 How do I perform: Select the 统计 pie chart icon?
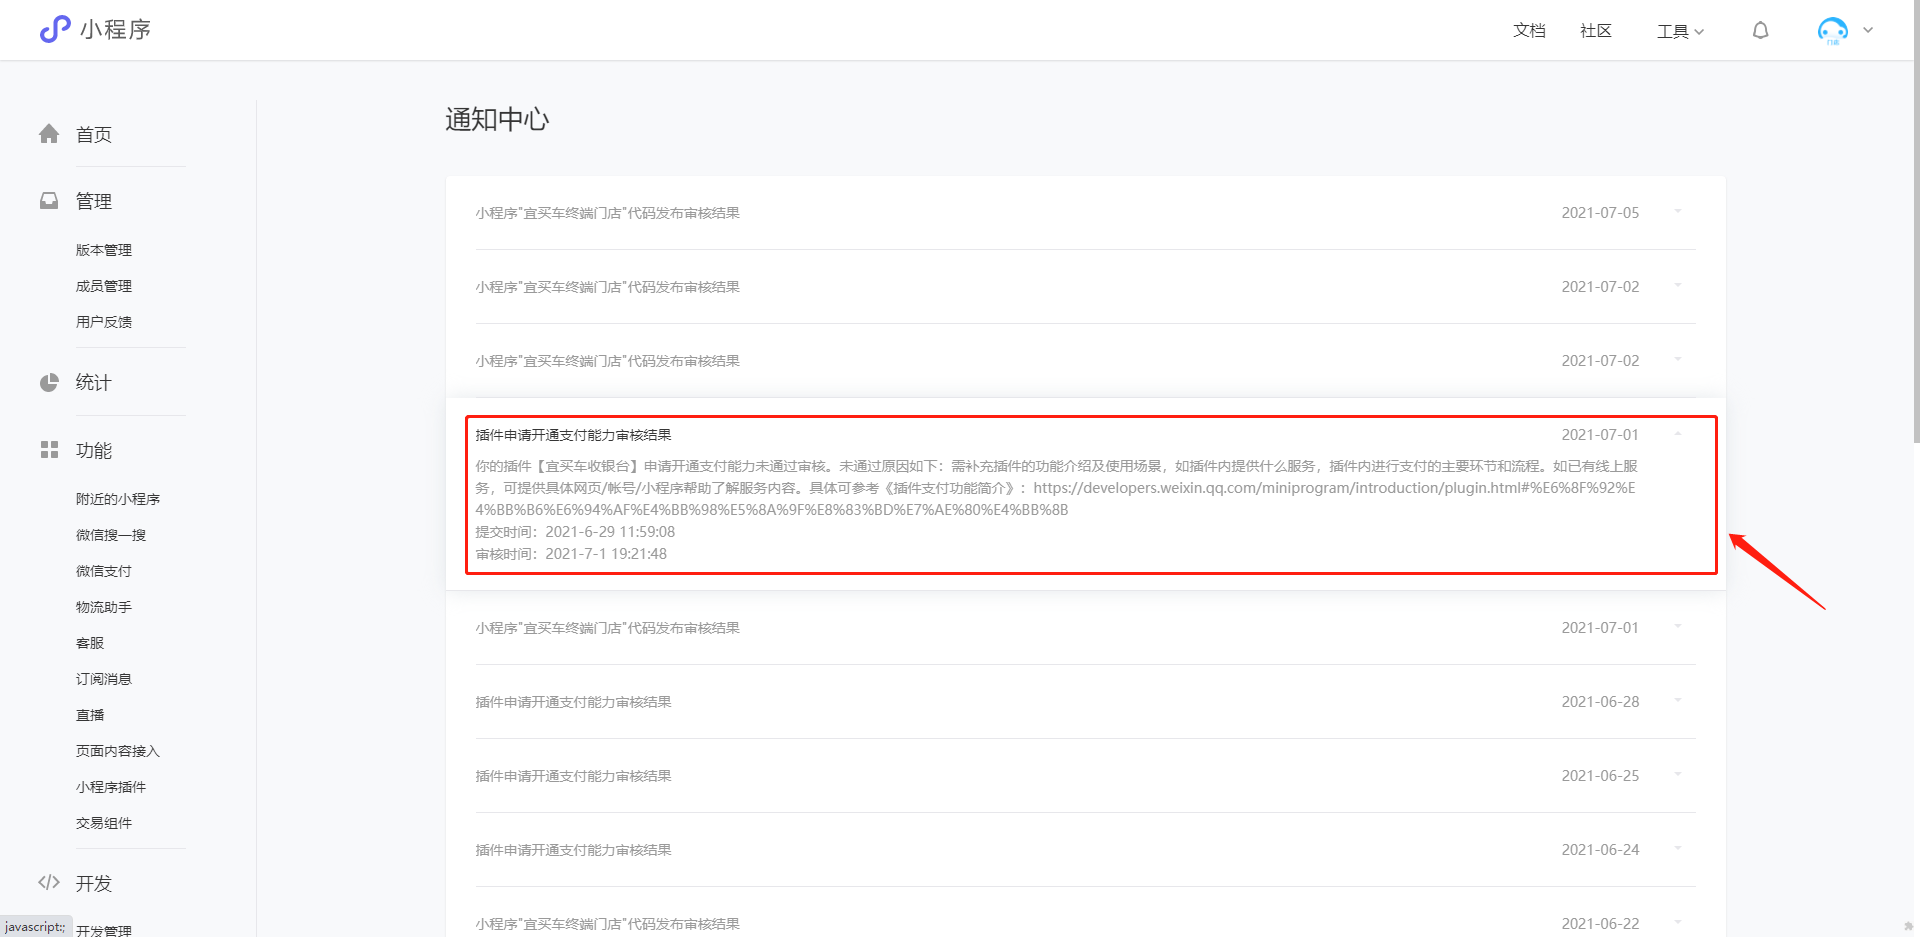click(x=49, y=382)
